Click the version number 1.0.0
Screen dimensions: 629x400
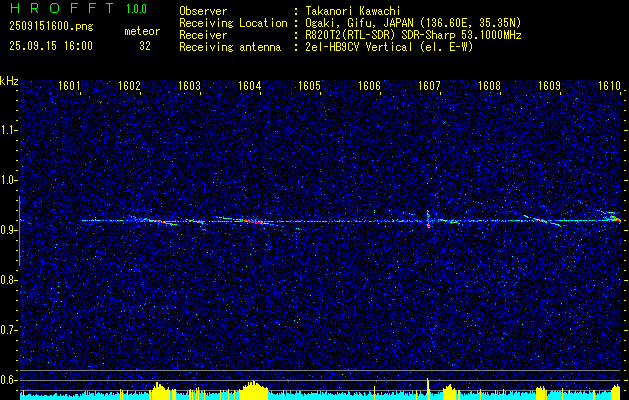136,8
